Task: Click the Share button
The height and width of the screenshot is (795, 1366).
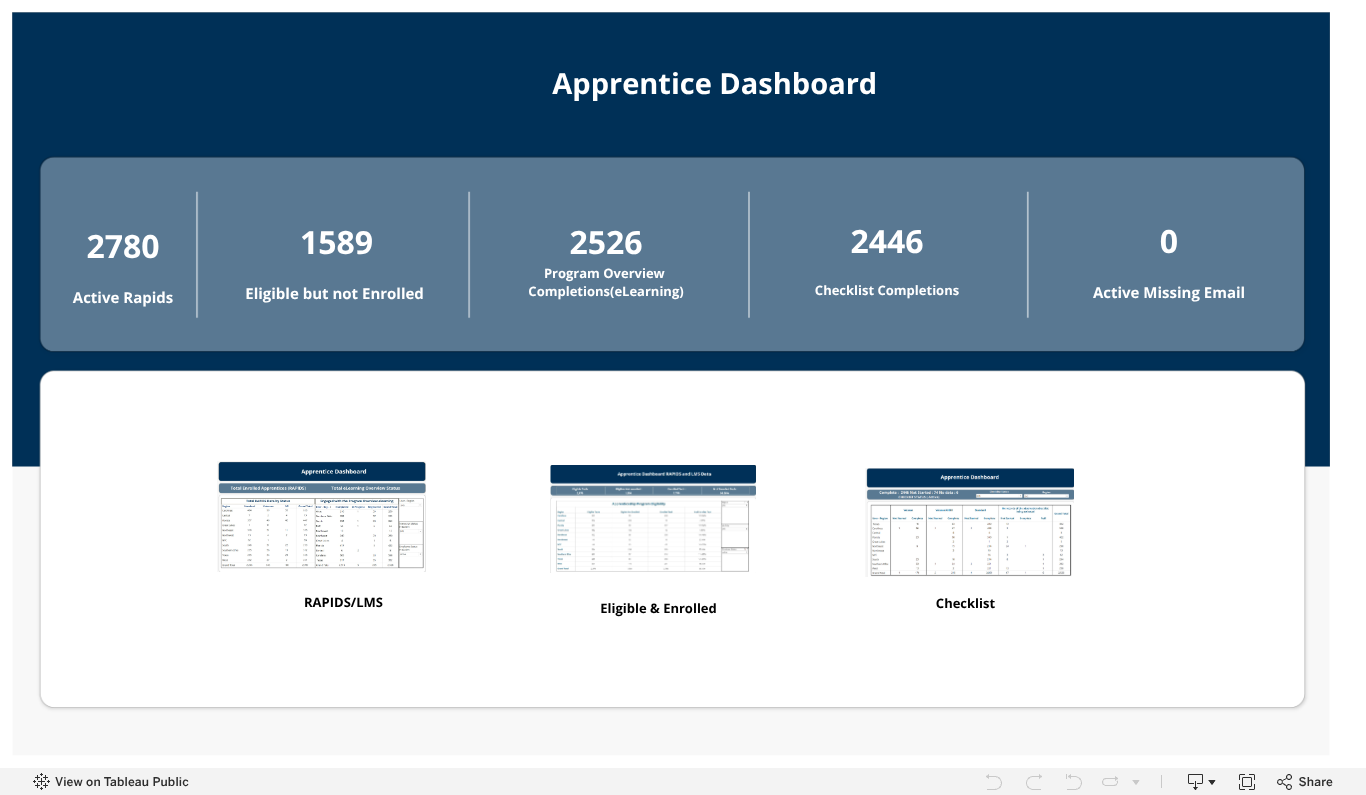Action: (1305, 782)
